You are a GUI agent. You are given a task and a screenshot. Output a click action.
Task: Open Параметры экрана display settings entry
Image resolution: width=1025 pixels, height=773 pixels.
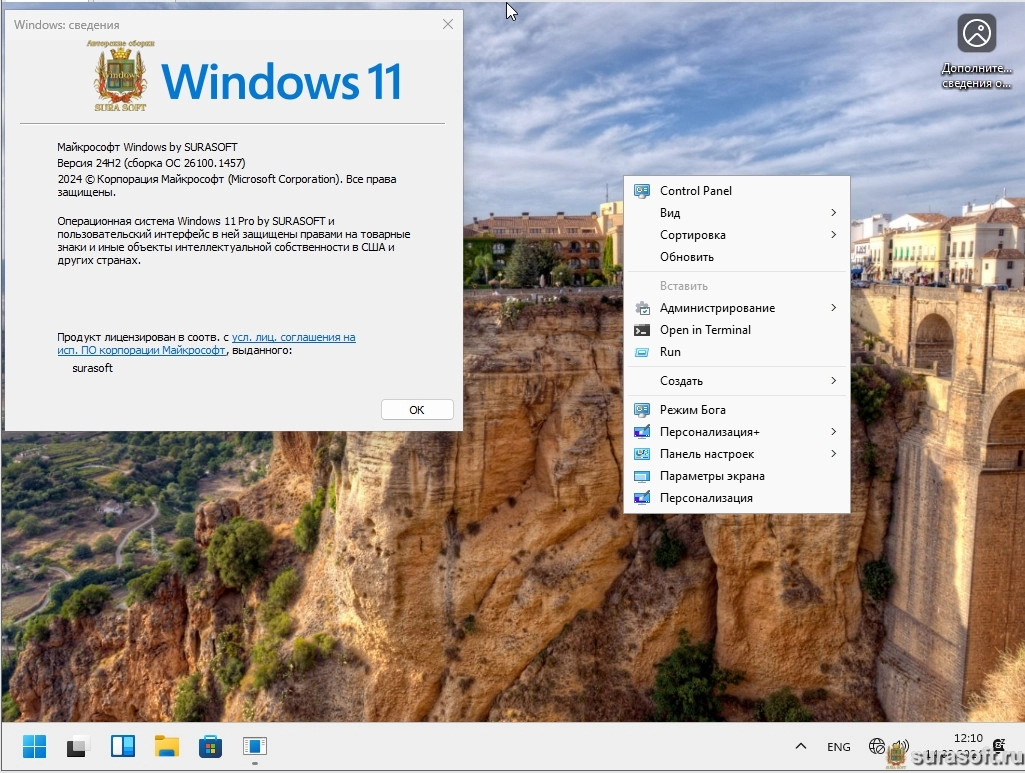(737, 476)
